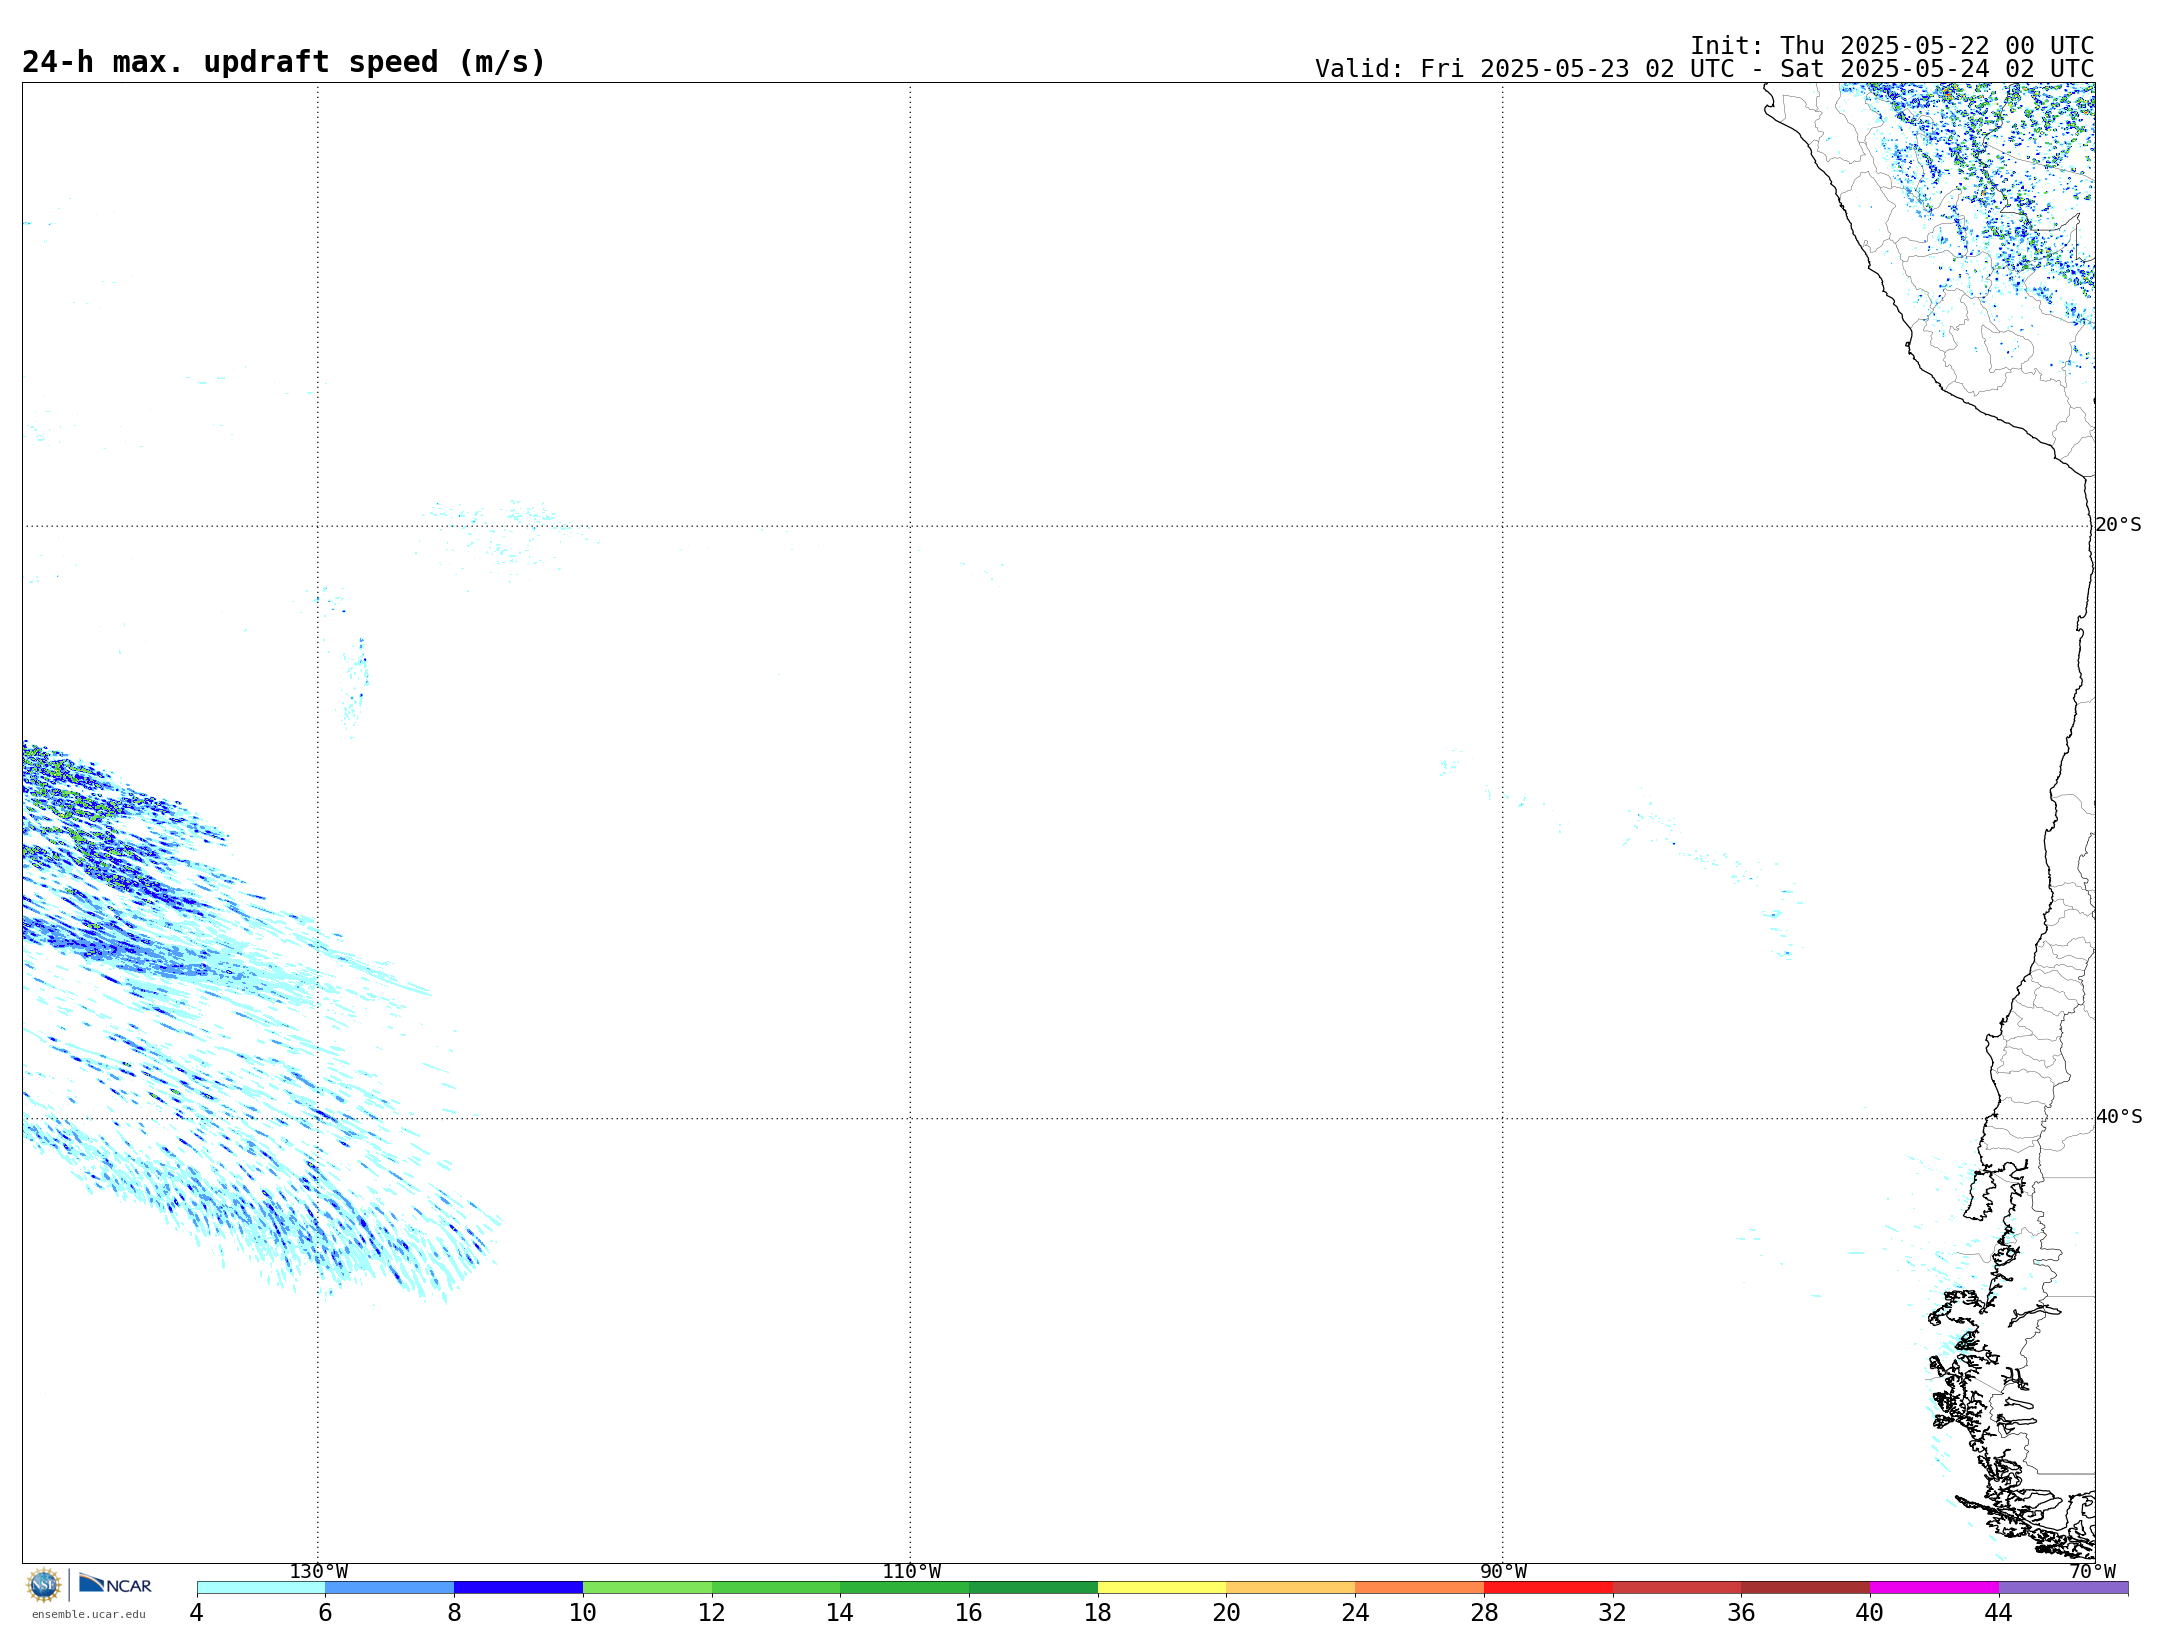Click the 110°W longitude label
Viewport: 2160px width, 1626px height.
click(x=911, y=1572)
